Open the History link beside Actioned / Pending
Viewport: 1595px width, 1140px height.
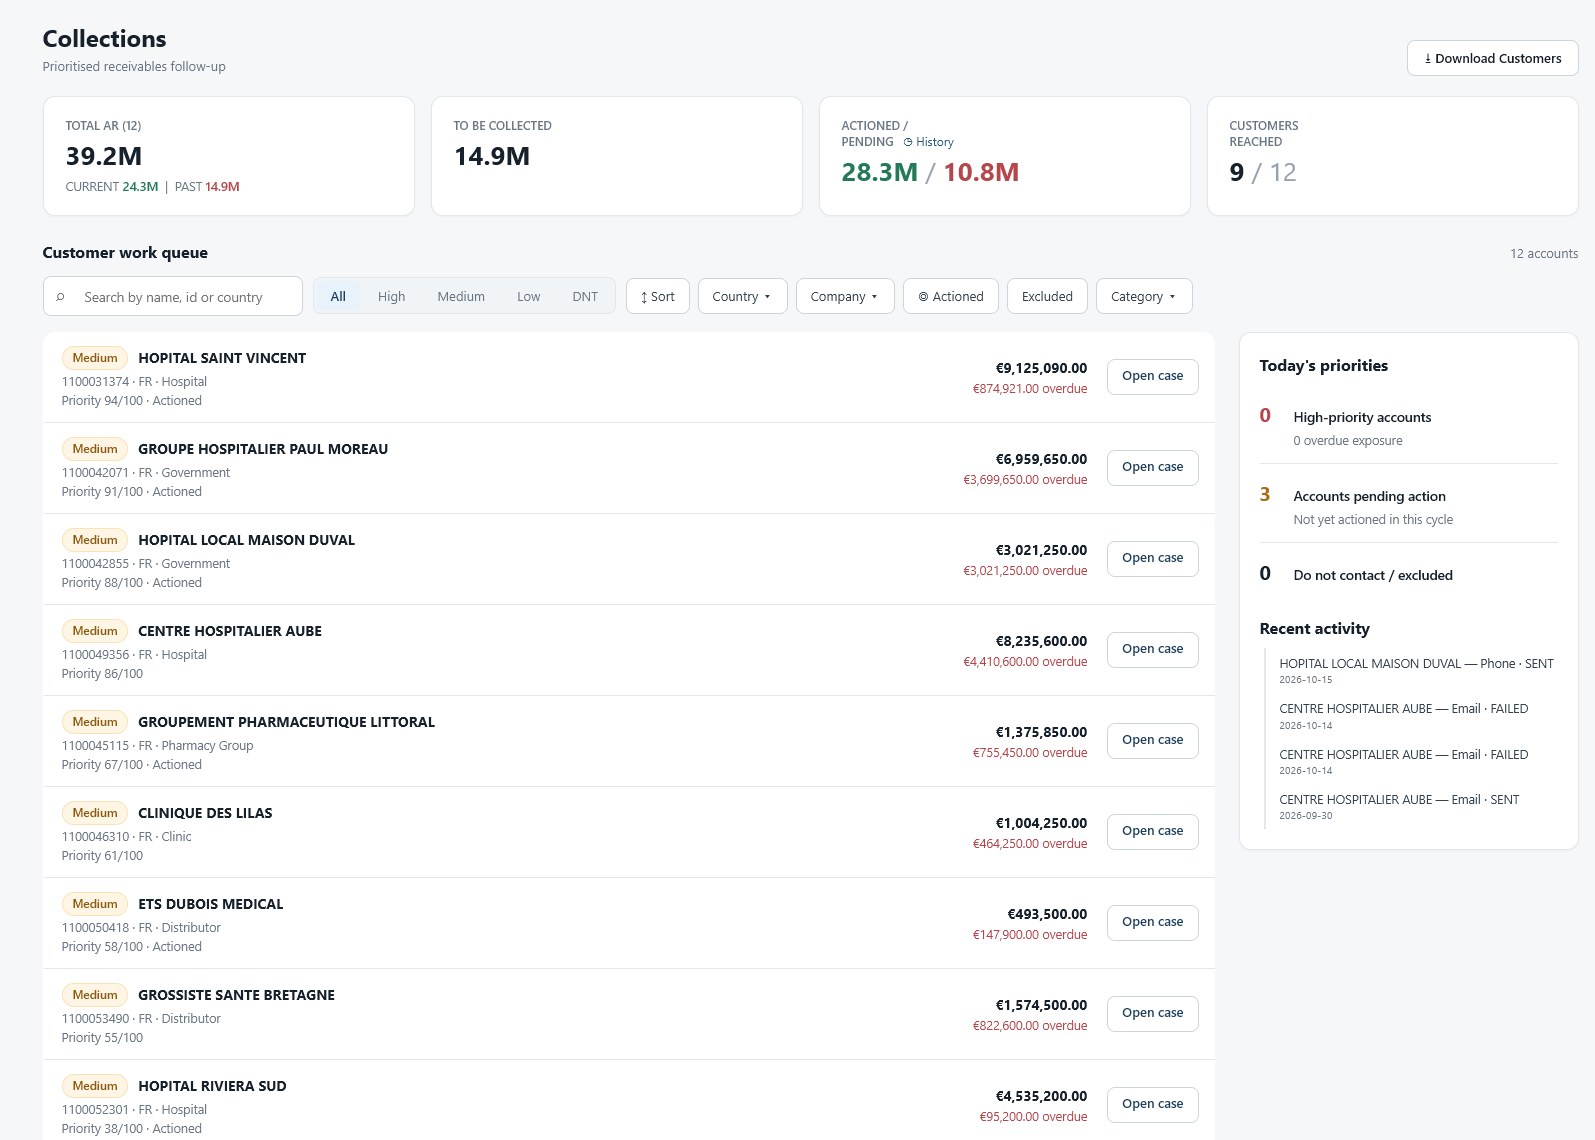point(929,142)
